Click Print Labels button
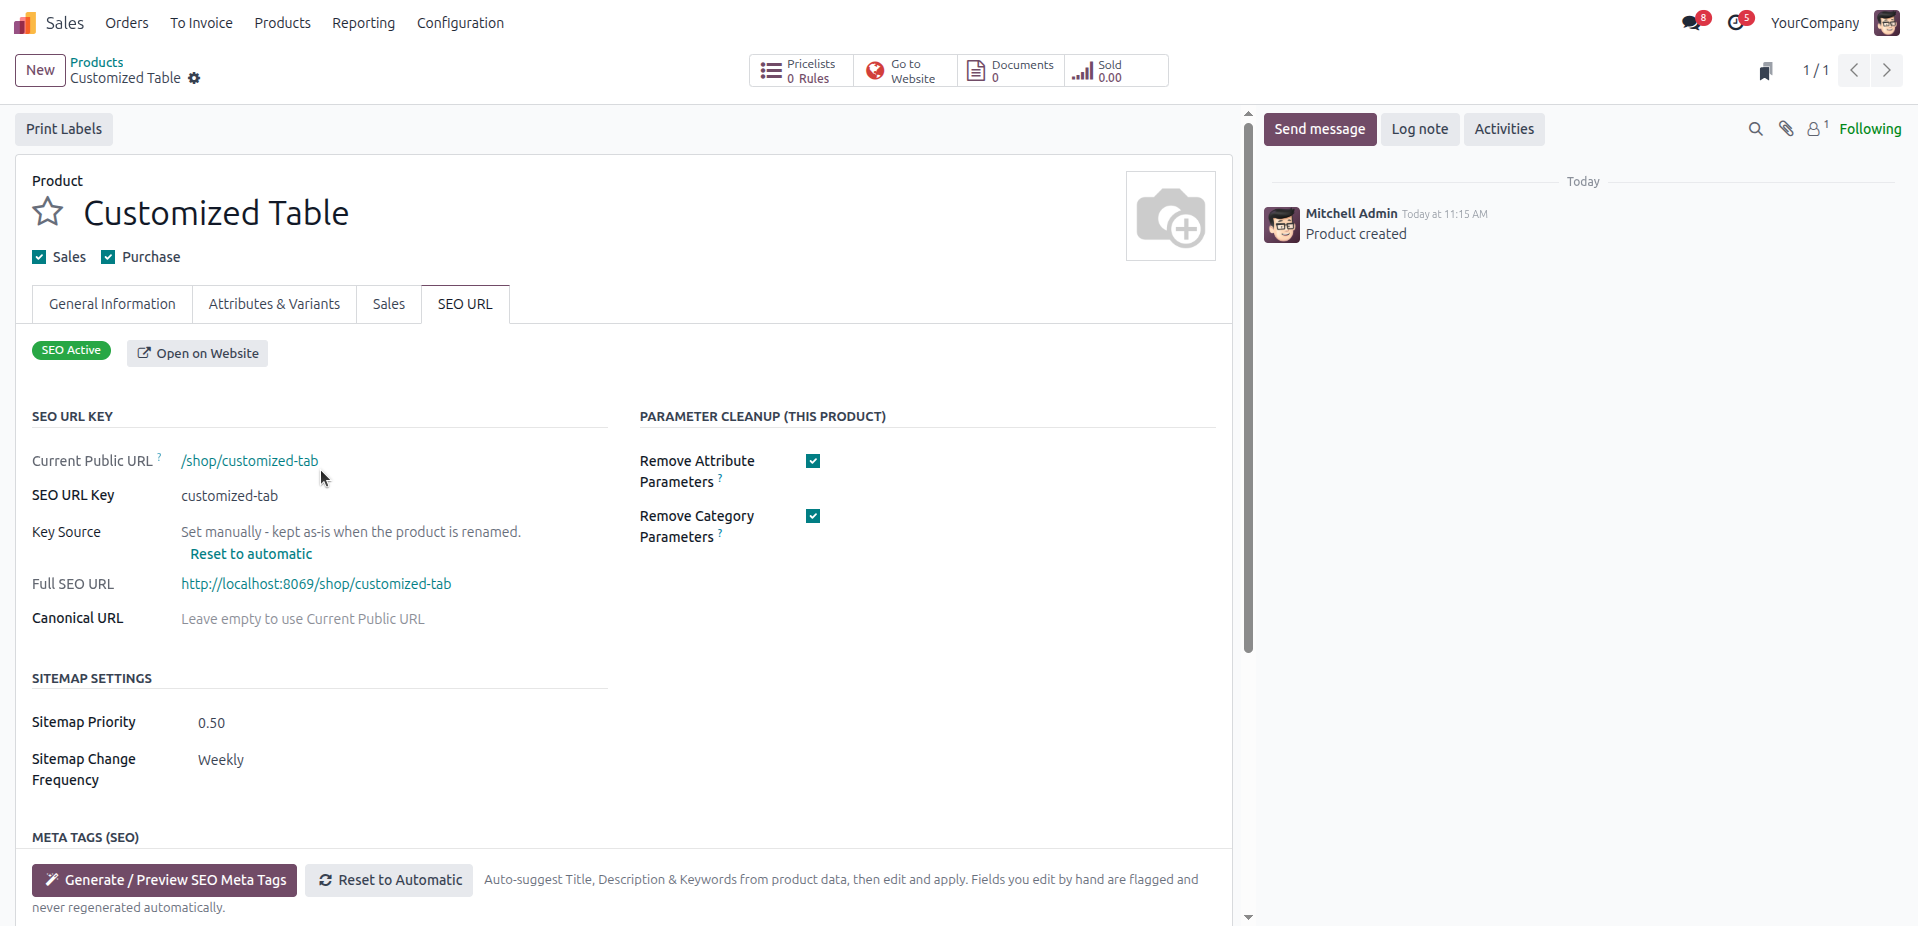The image size is (1918, 926). click(x=64, y=129)
